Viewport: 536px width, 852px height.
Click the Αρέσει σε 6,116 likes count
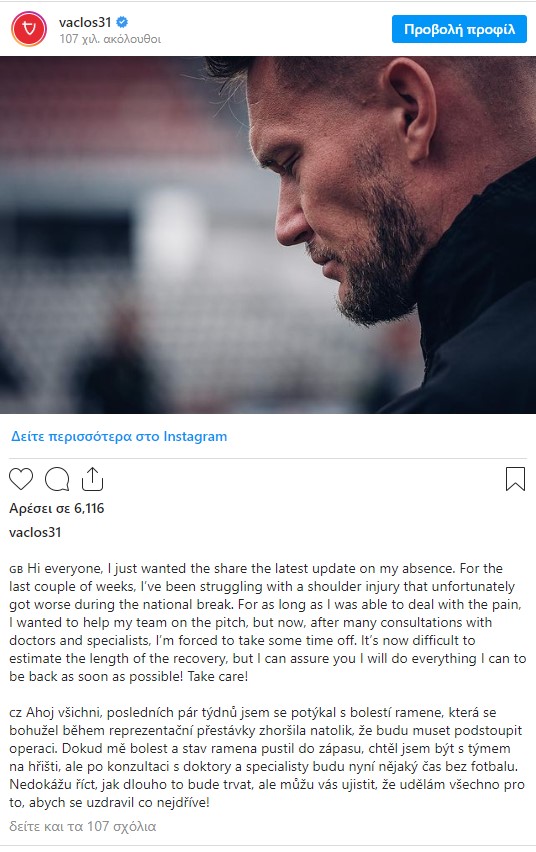57,509
